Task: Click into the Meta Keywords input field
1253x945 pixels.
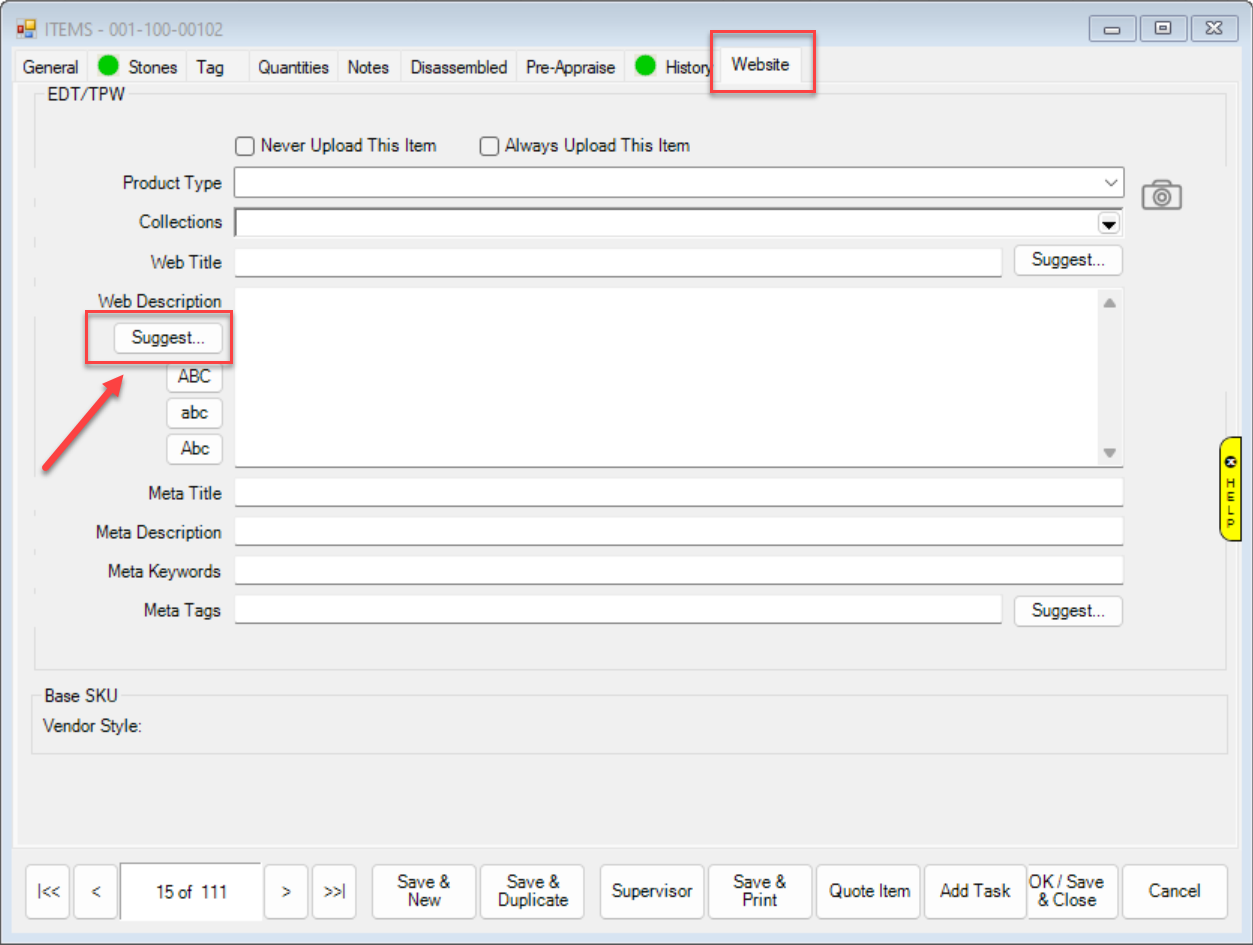Action: pos(678,571)
